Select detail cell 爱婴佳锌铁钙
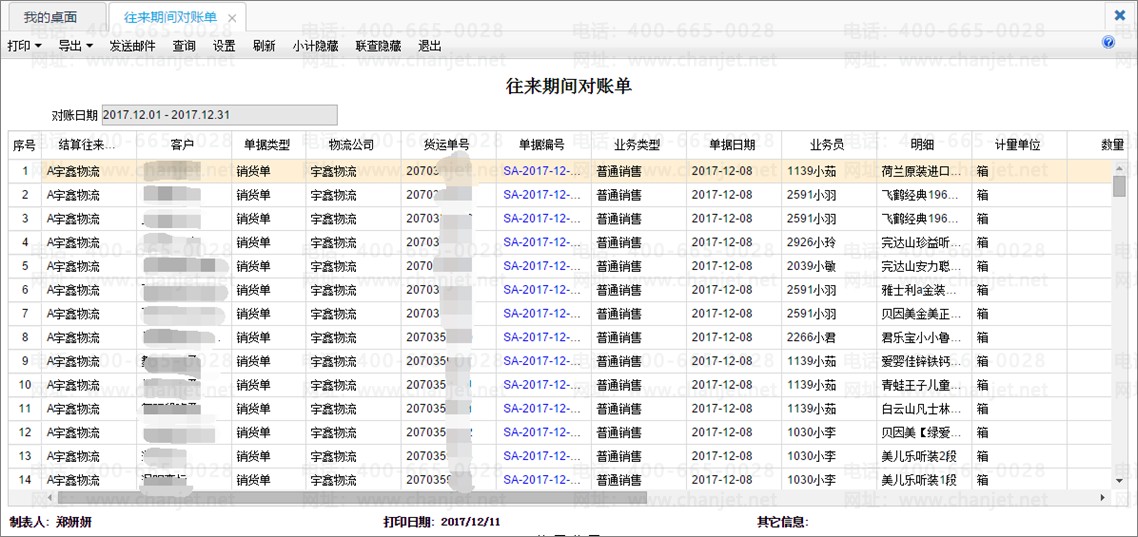 924,361
